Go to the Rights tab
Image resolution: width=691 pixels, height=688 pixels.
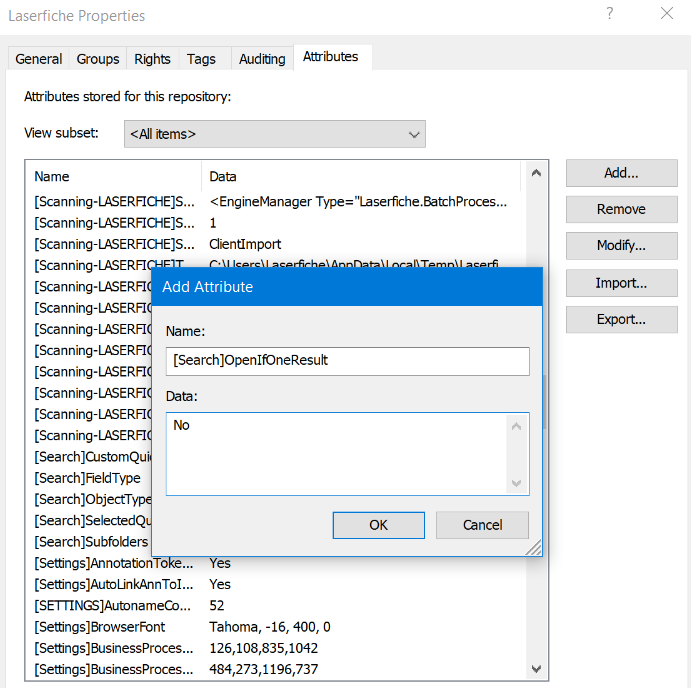coord(152,59)
